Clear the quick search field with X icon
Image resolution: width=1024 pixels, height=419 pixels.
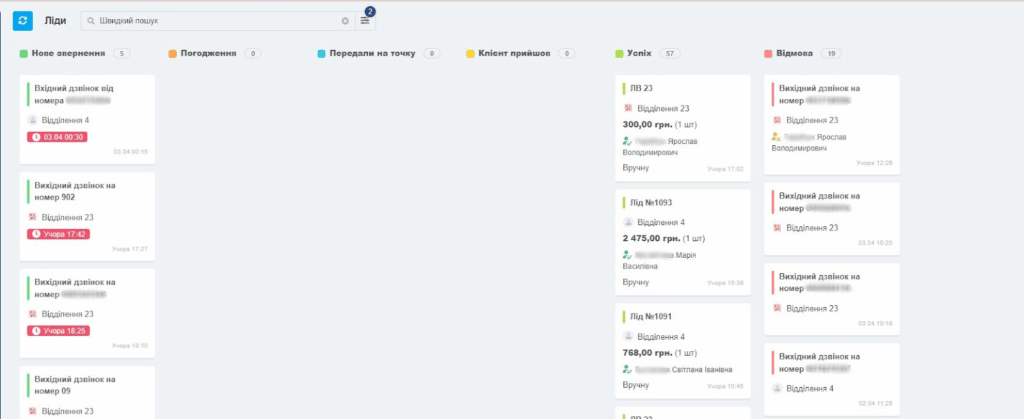click(x=346, y=21)
